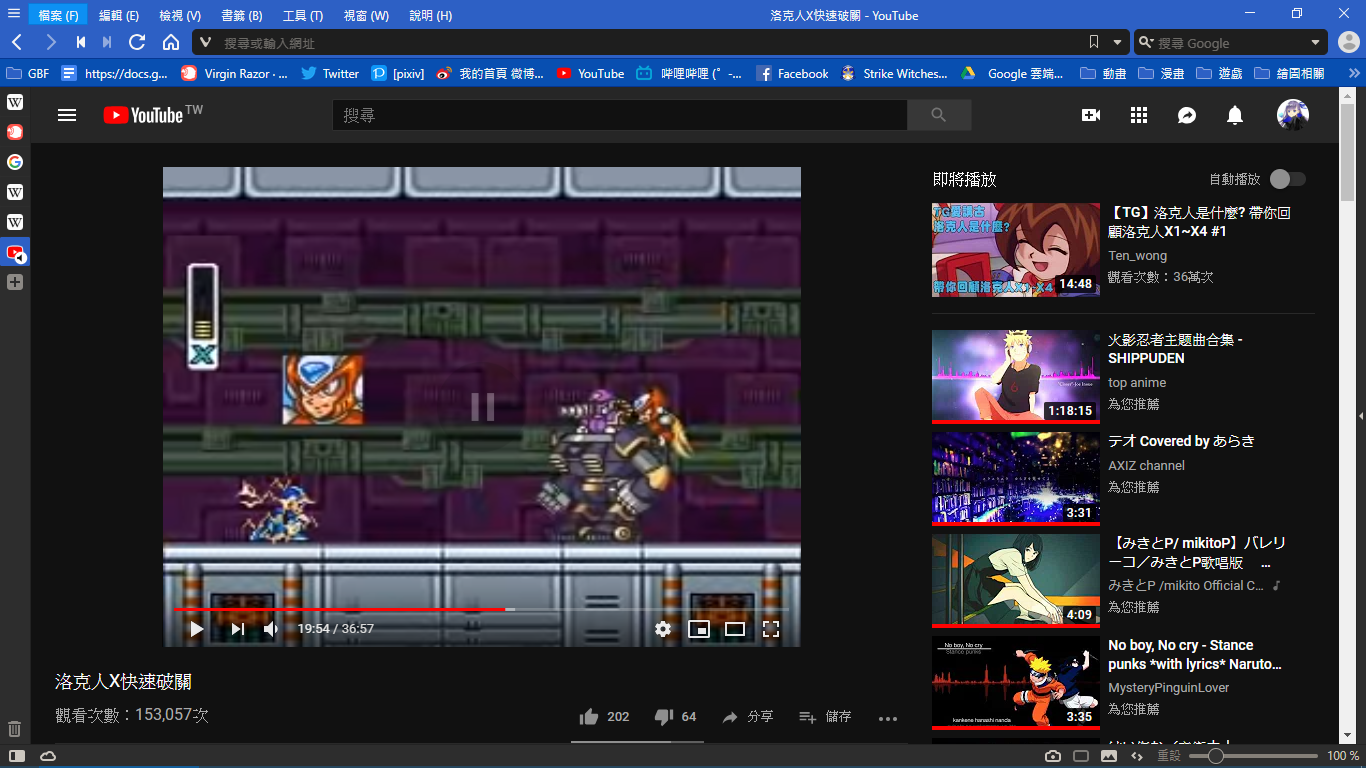The height and width of the screenshot is (768, 1366).
Task: Enable miniplayer mode
Action: point(699,629)
